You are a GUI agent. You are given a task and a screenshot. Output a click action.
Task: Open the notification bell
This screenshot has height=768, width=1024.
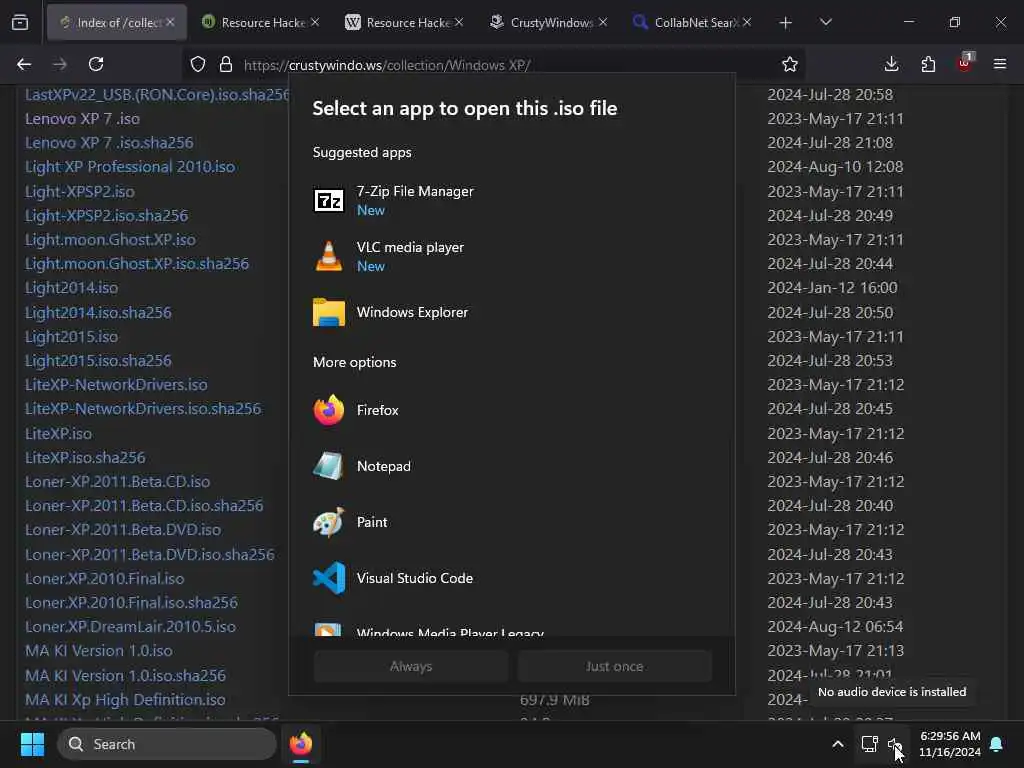click(997, 744)
